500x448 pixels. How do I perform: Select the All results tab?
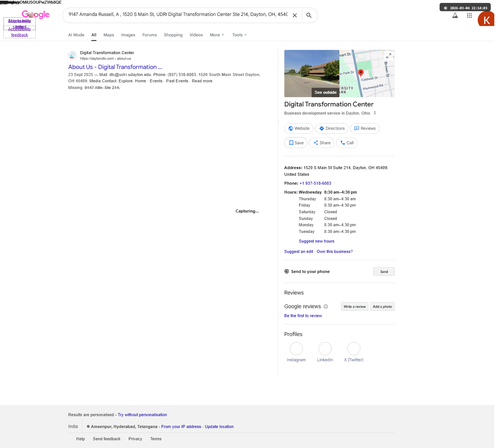(94, 35)
